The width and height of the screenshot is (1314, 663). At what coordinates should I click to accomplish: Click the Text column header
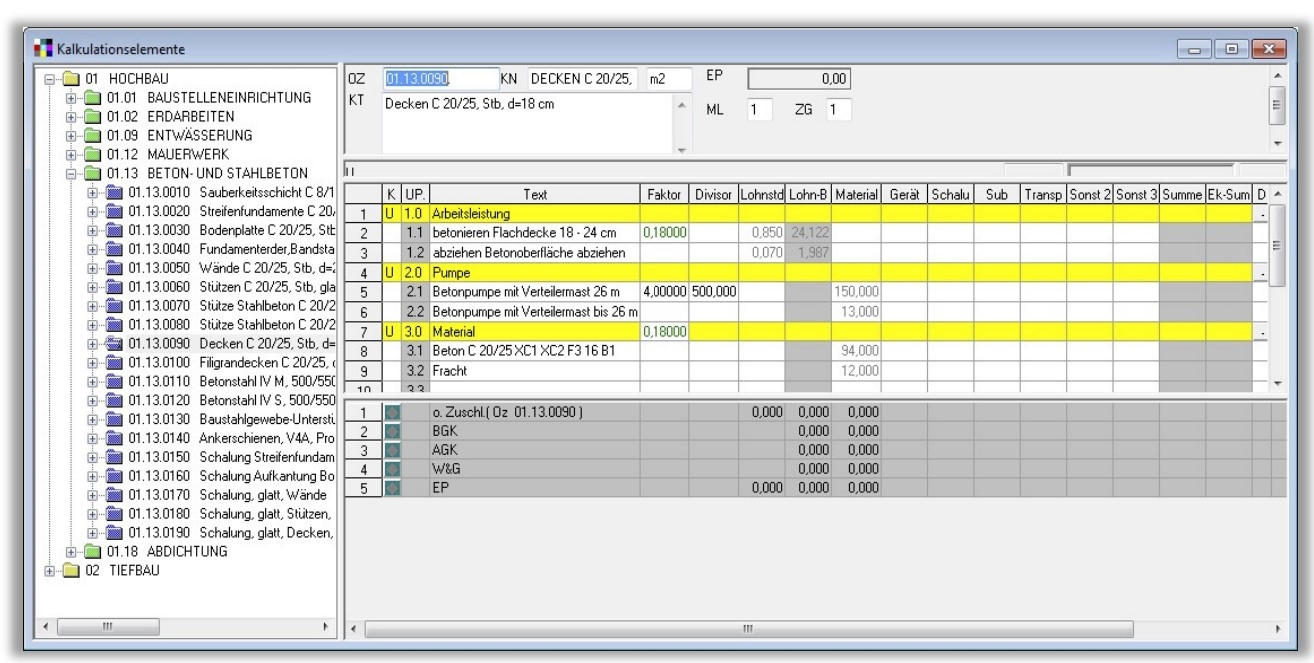(x=534, y=194)
